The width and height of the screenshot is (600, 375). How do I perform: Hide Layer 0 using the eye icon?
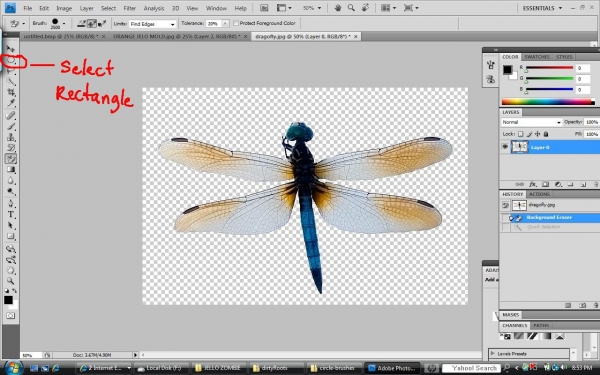505,147
